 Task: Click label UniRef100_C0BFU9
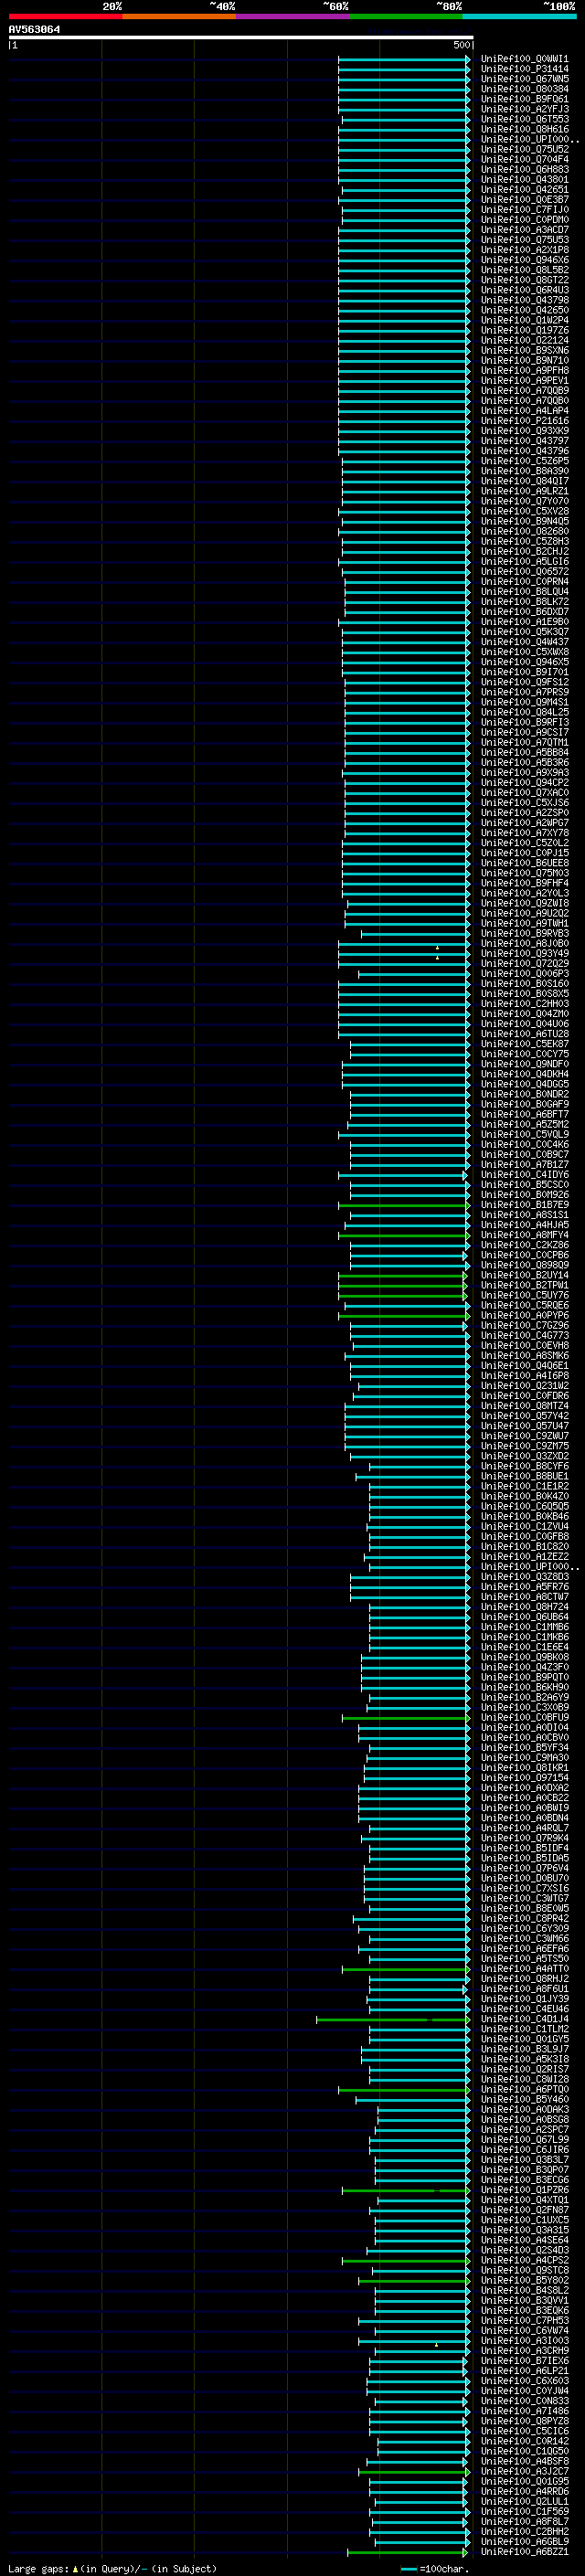click(x=524, y=1717)
